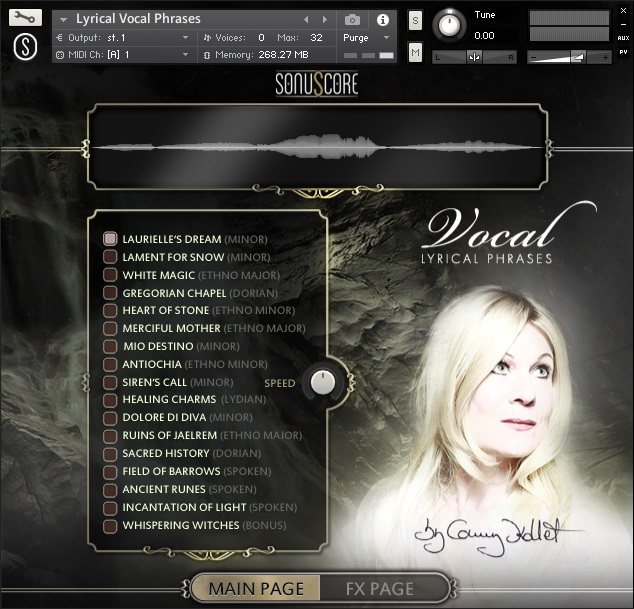Open the wrench instrument edit icon
Image resolution: width=634 pixels, height=609 pixels.
coord(25,17)
